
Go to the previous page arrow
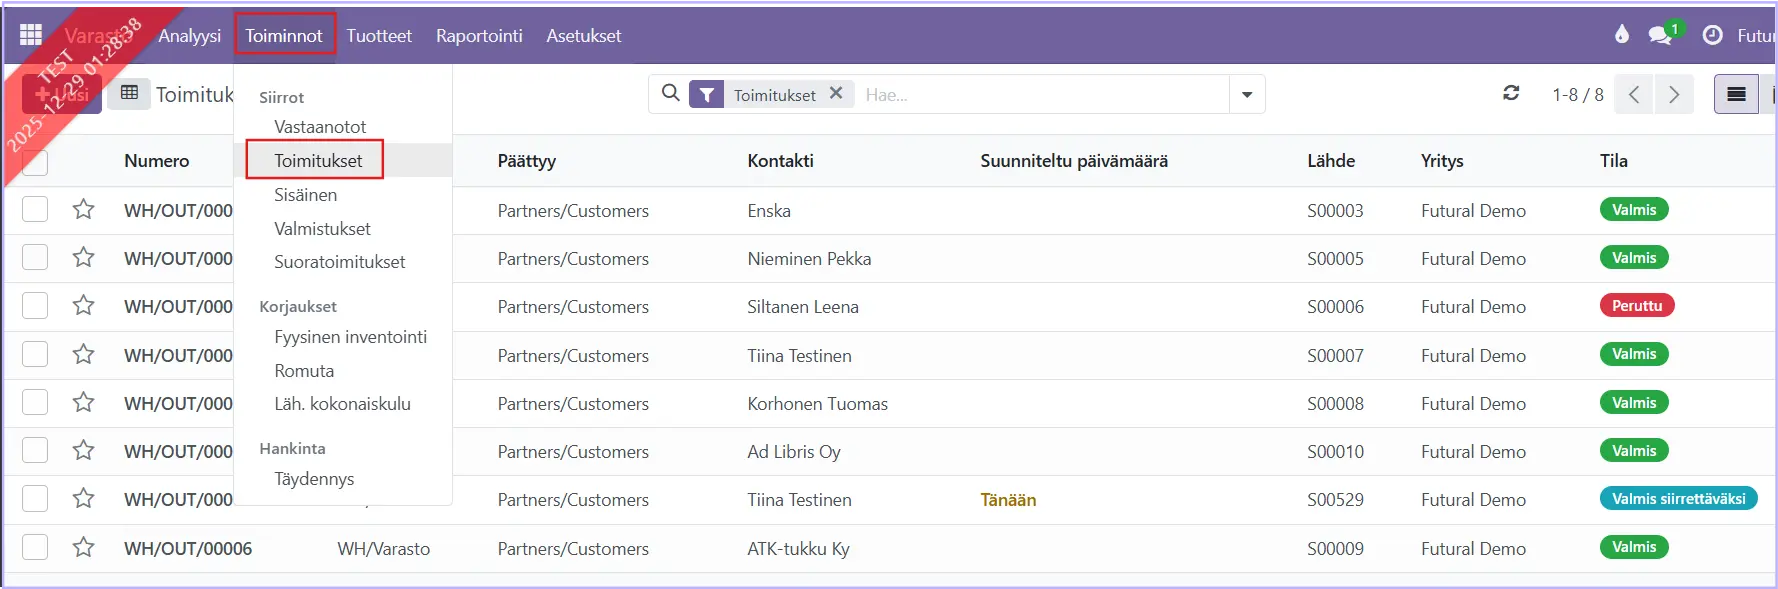click(1634, 95)
